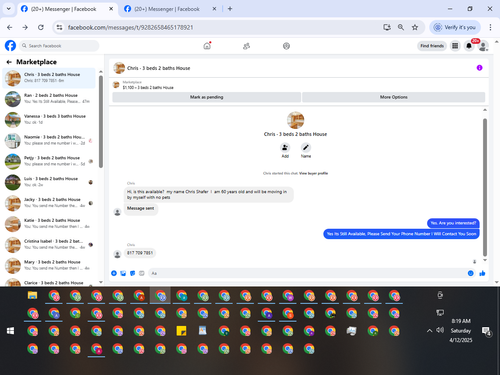Open the Katie conversation
Viewport: 500px width, 375px height.
49,224
